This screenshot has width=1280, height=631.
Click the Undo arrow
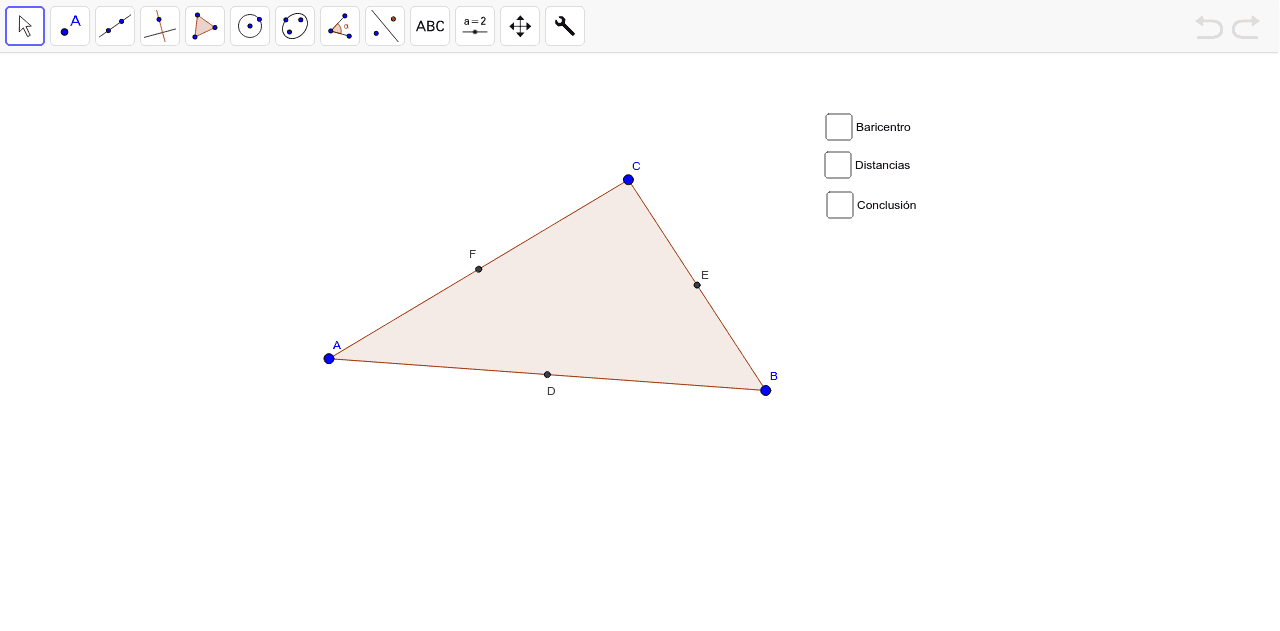(1209, 27)
